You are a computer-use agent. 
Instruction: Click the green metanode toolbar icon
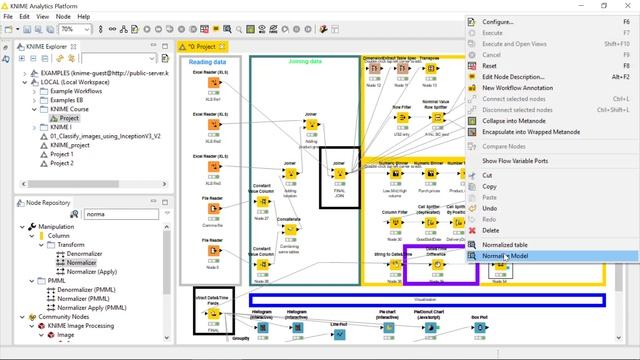[x=250, y=29]
